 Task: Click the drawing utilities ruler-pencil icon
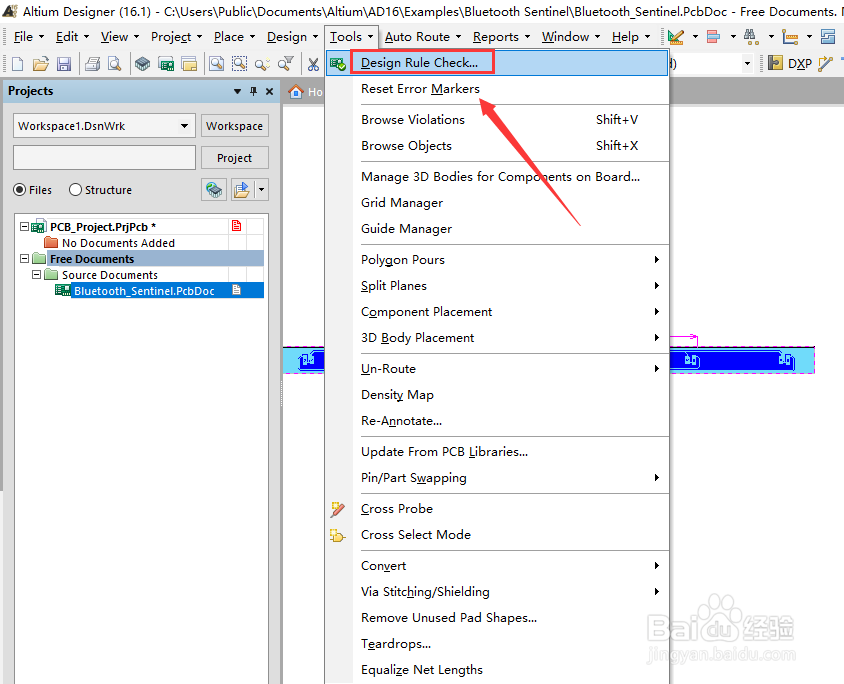pos(676,37)
